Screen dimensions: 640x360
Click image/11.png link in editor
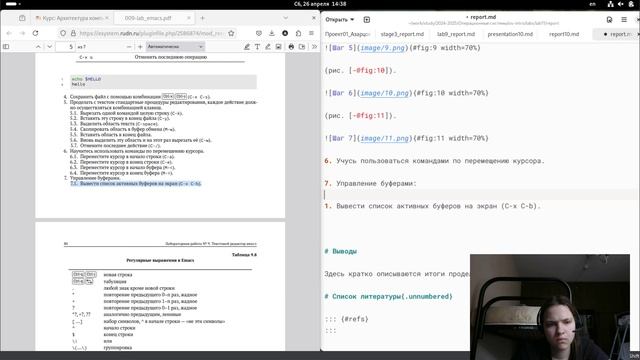(384, 138)
